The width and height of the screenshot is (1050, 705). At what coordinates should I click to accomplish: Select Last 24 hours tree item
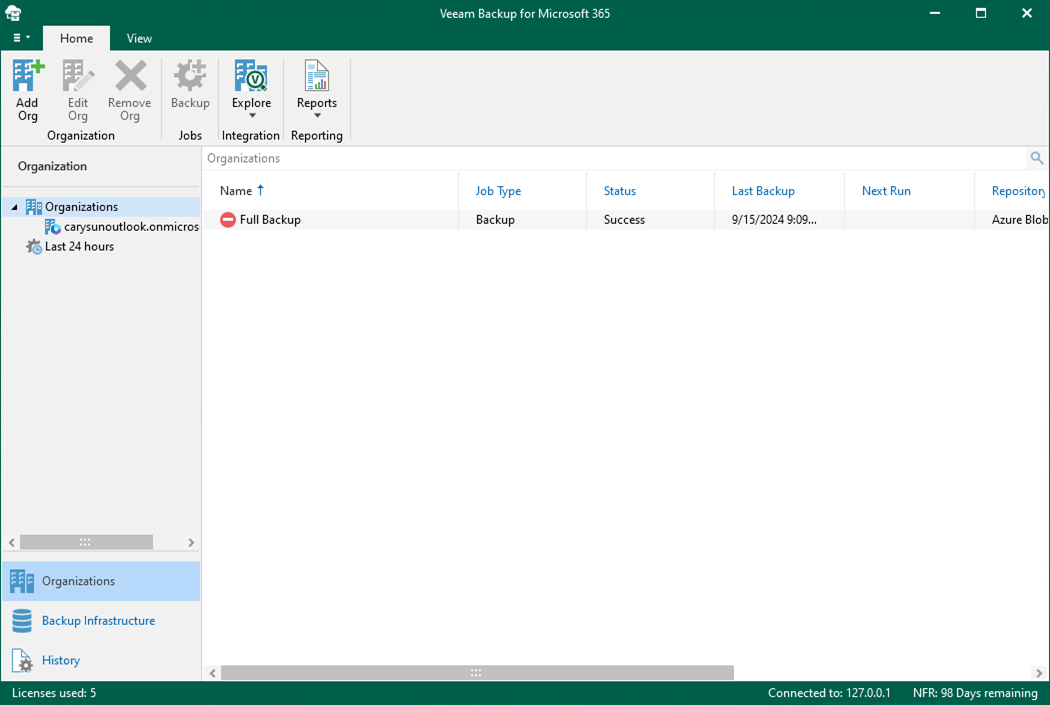click(x=79, y=247)
